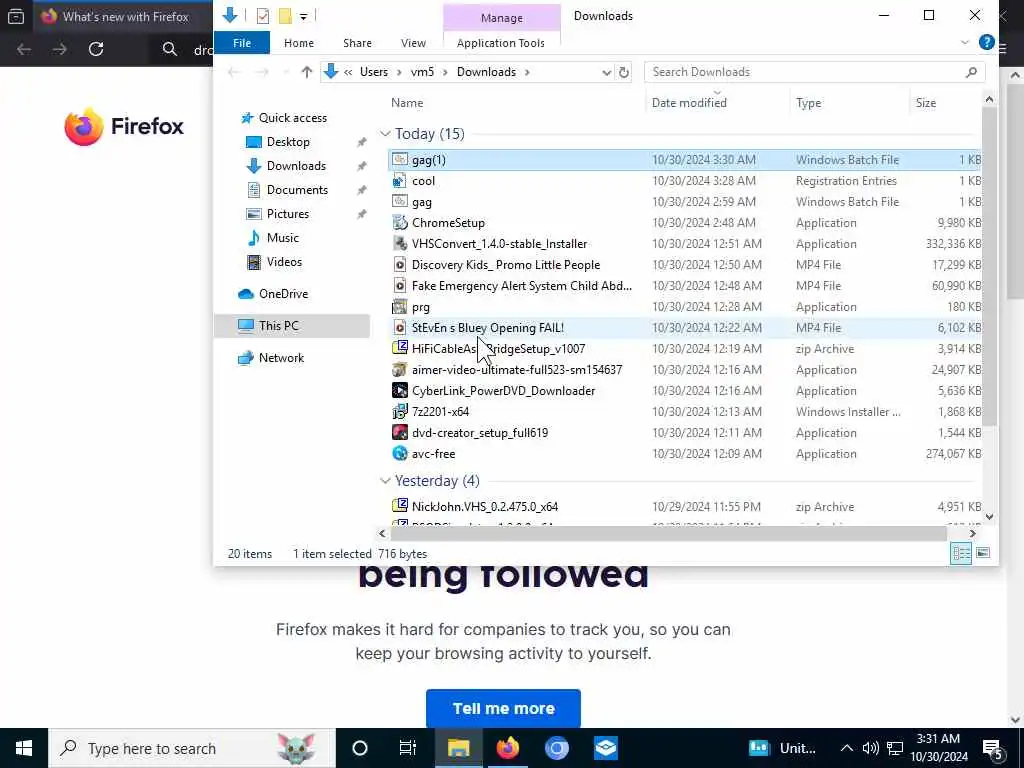Click the Tell me more button
The image size is (1024, 768).
[x=503, y=709]
